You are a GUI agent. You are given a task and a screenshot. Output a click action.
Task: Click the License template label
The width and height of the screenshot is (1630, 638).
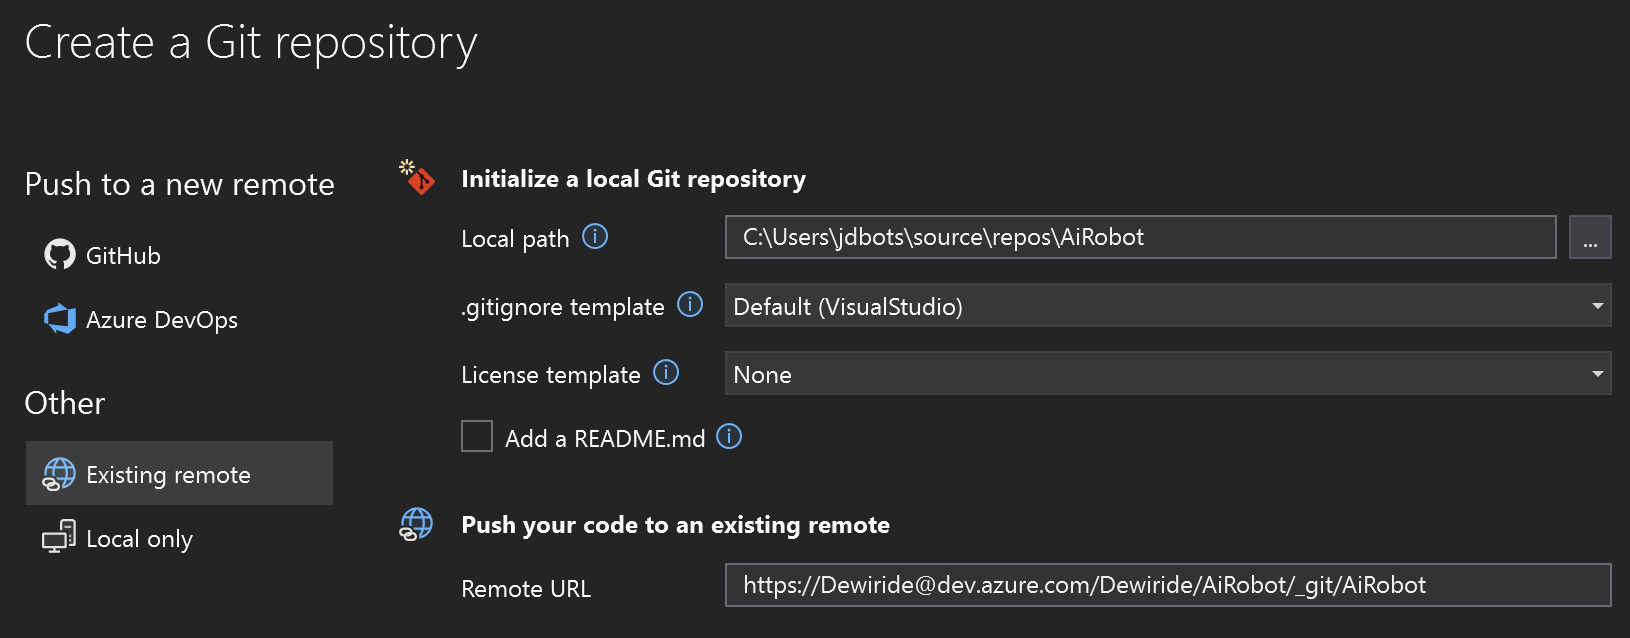(551, 375)
